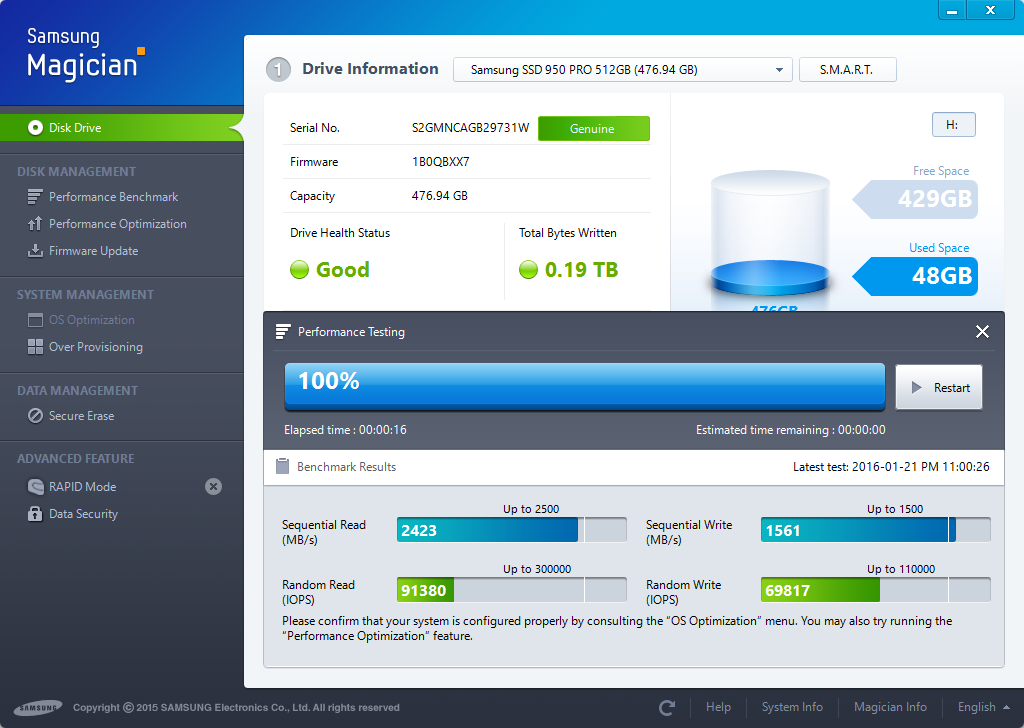This screenshot has width=1024, height=728.
Task: Click the Secure Erase icon
Action: pyautogui.click(x=35, y=416)
